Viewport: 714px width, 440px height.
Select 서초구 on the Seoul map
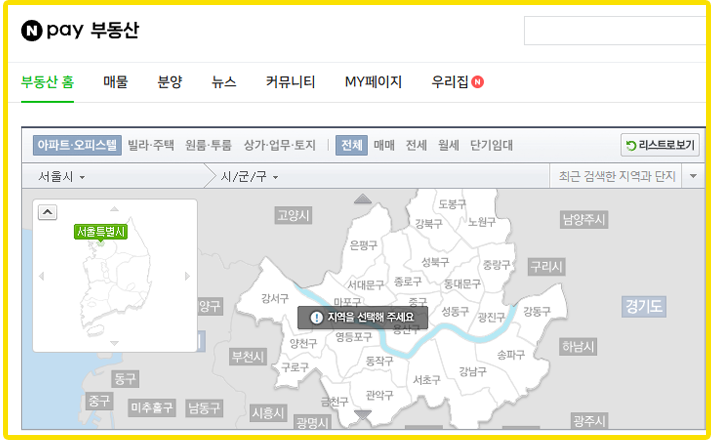(427, 379)
